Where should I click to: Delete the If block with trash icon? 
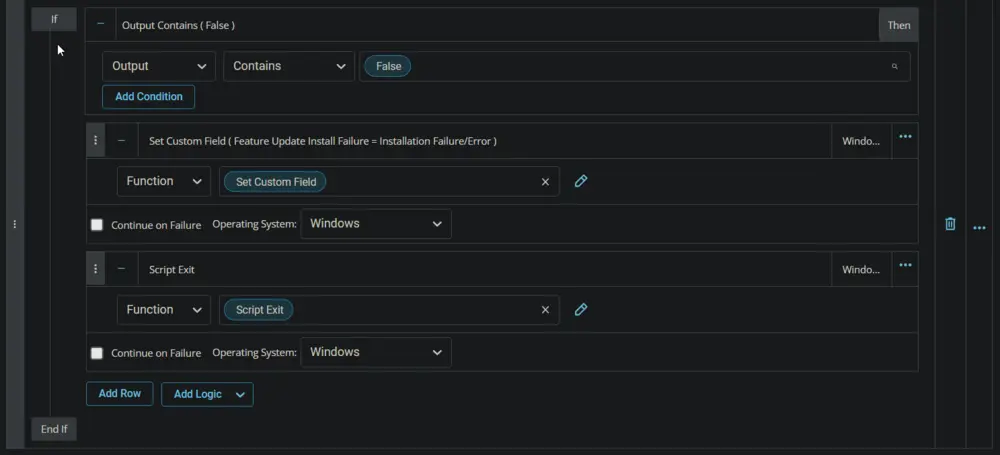(x=950, y=224)
